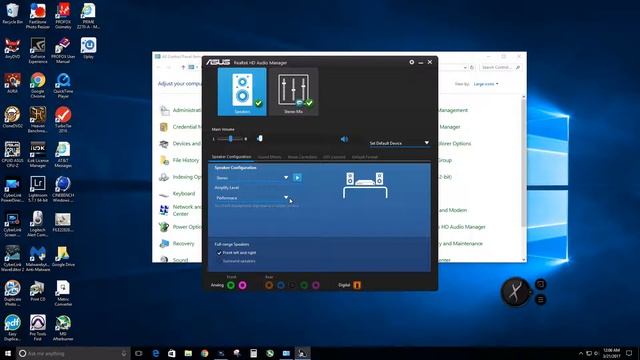Click the rear green analog jack
Viewport: 640px width, 360px height.
pyautogui.click(x=304, y=285)
